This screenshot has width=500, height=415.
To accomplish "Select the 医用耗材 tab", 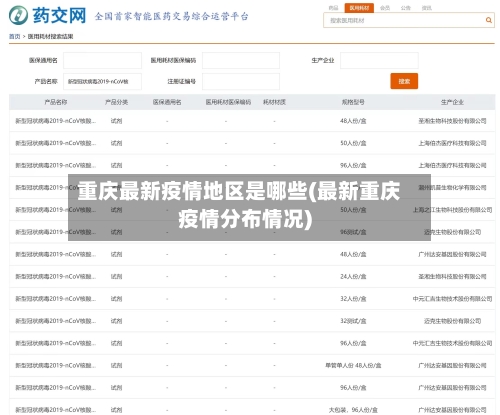I will pos(359,8).
